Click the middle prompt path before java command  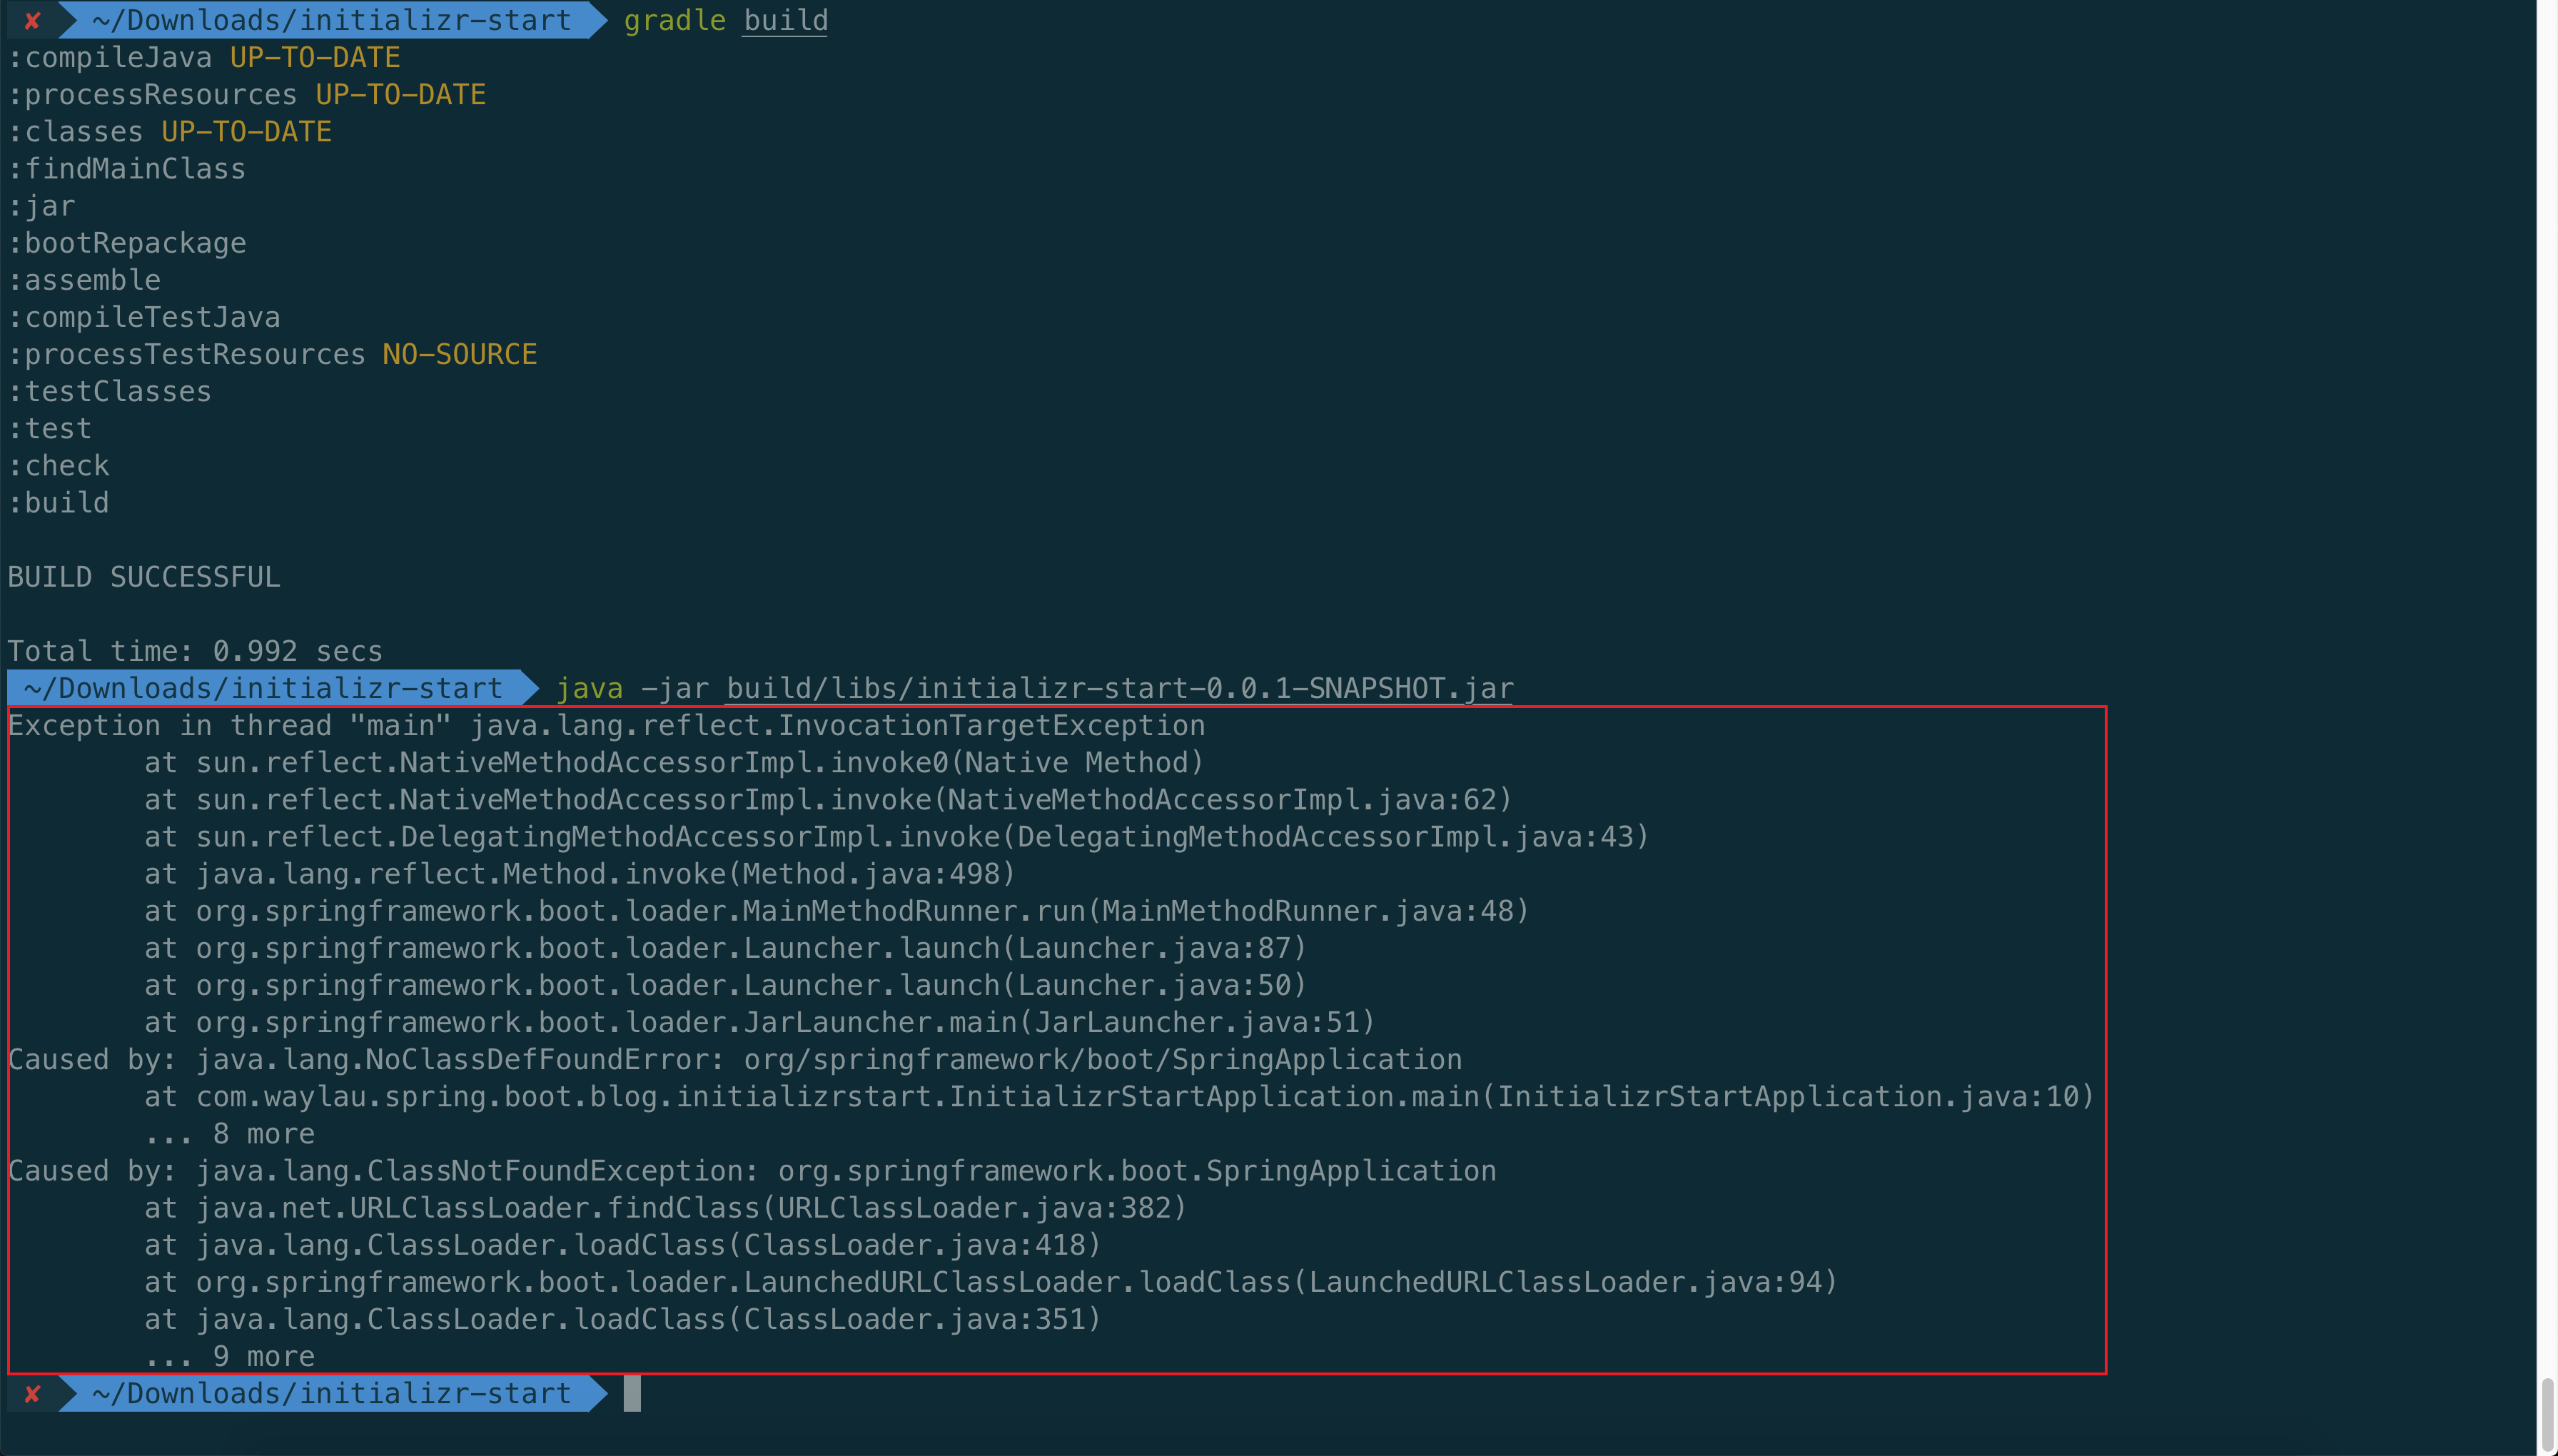(x=263, y=688)
